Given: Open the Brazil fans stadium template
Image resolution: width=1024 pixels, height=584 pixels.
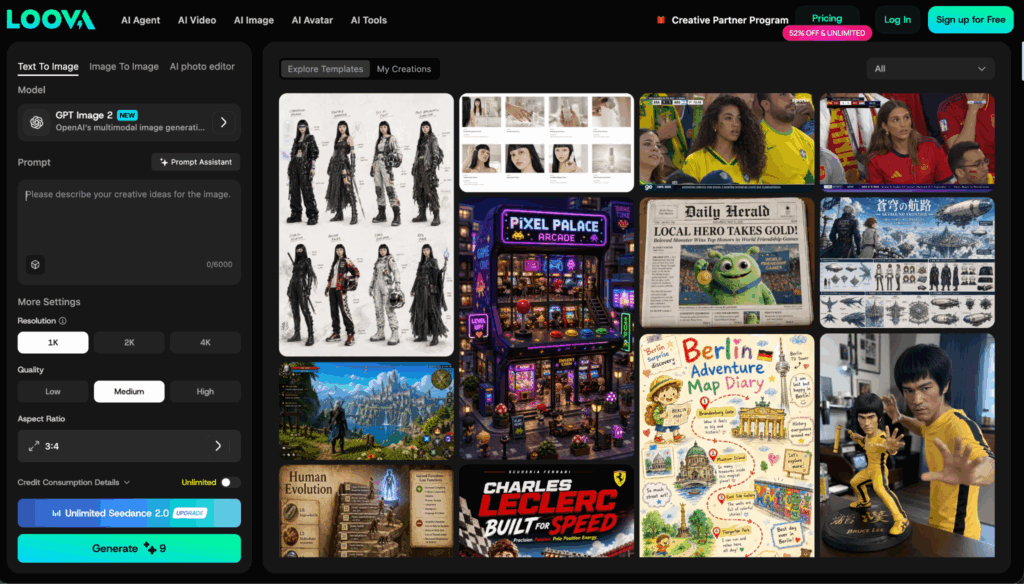Looking at the screenshot, I should coord(727,142).
